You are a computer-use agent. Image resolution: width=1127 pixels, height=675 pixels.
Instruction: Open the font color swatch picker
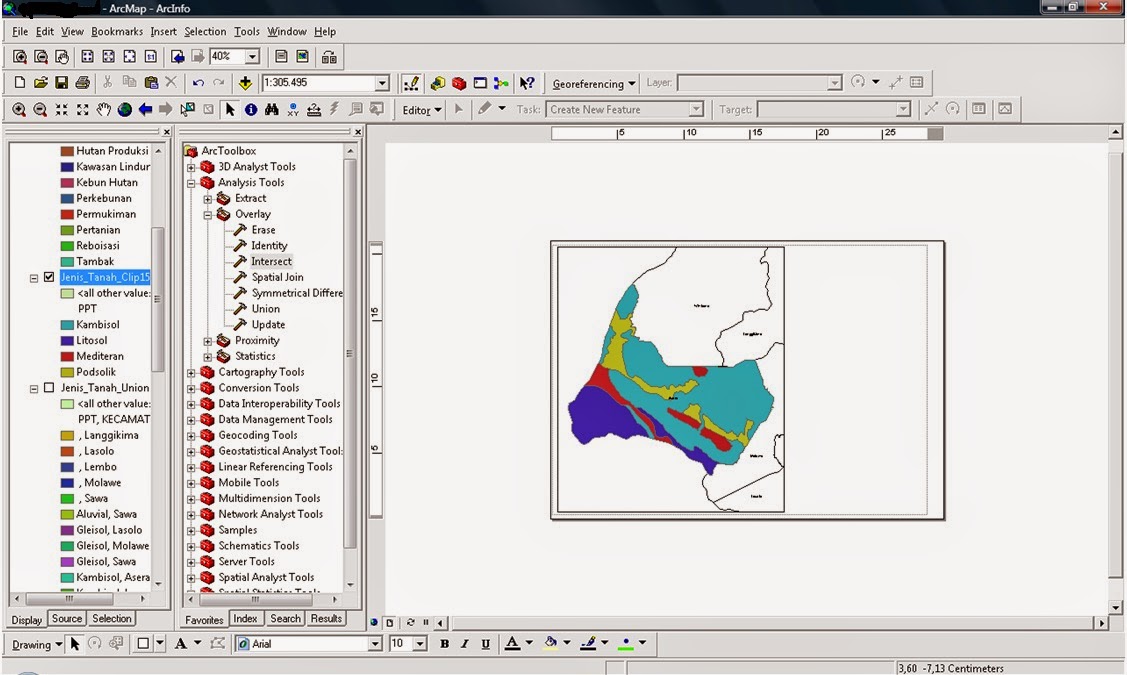(528, 644)
